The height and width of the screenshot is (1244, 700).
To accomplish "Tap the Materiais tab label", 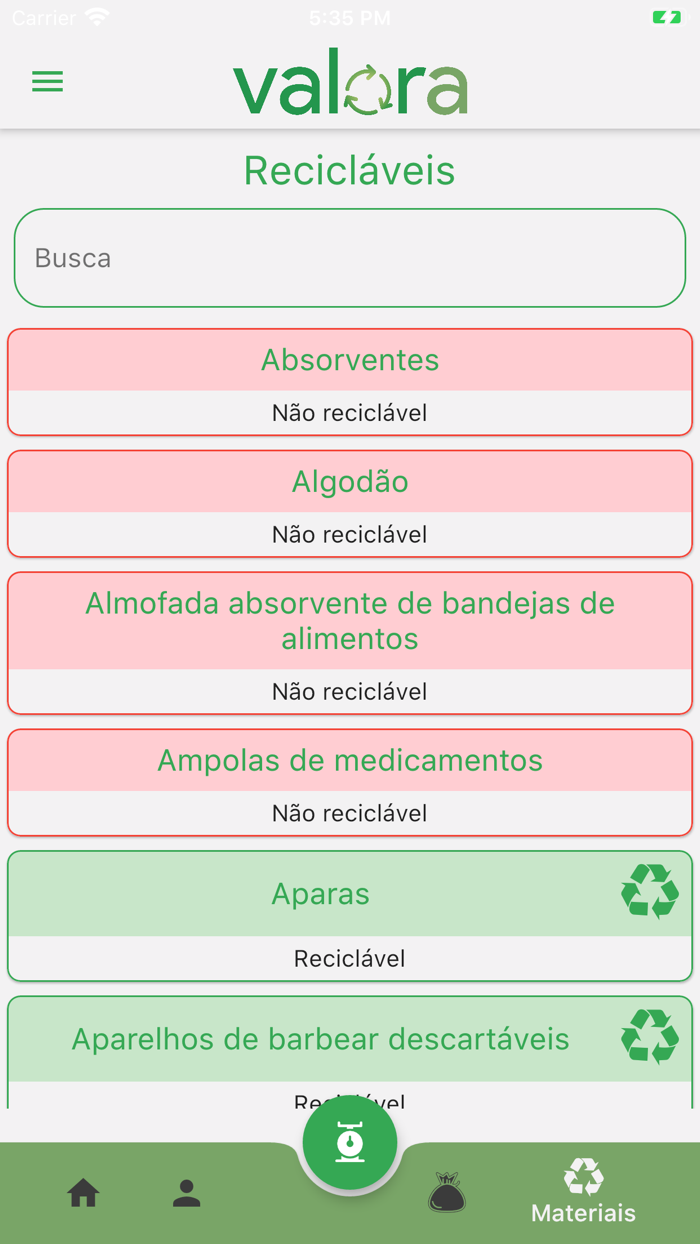I will (x=583, y=1212).
